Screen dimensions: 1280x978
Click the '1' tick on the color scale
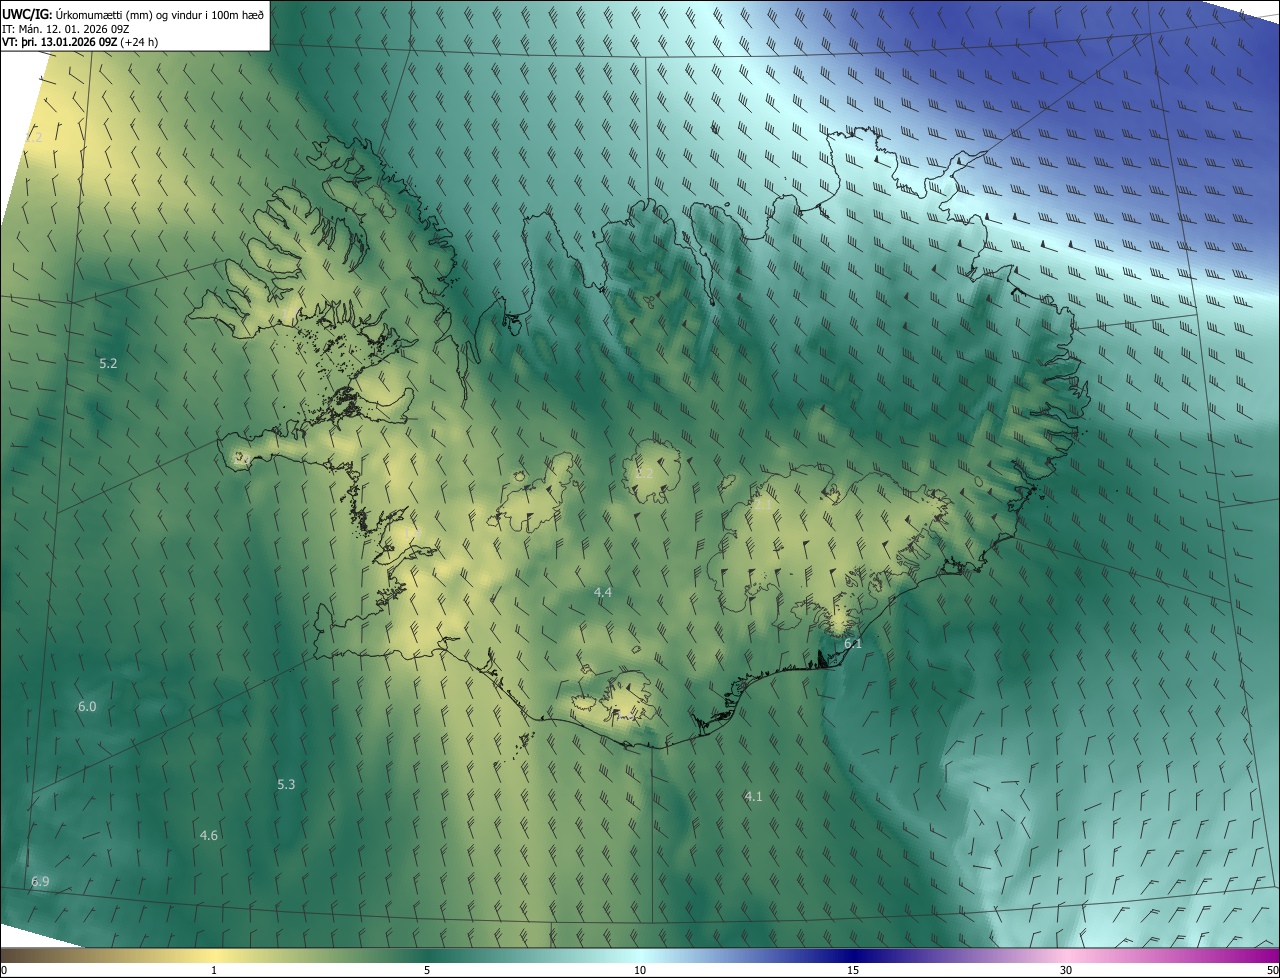214,971
